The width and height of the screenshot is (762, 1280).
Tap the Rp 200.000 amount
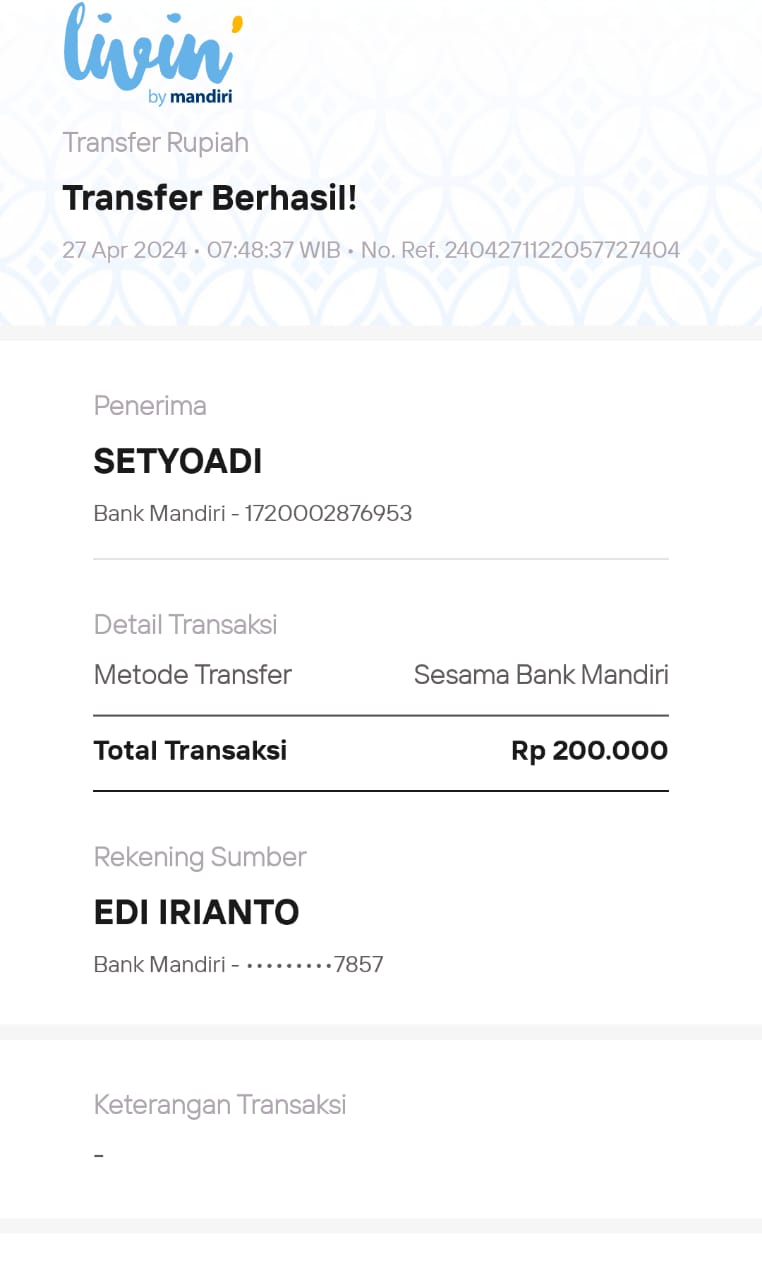(589, 751)
